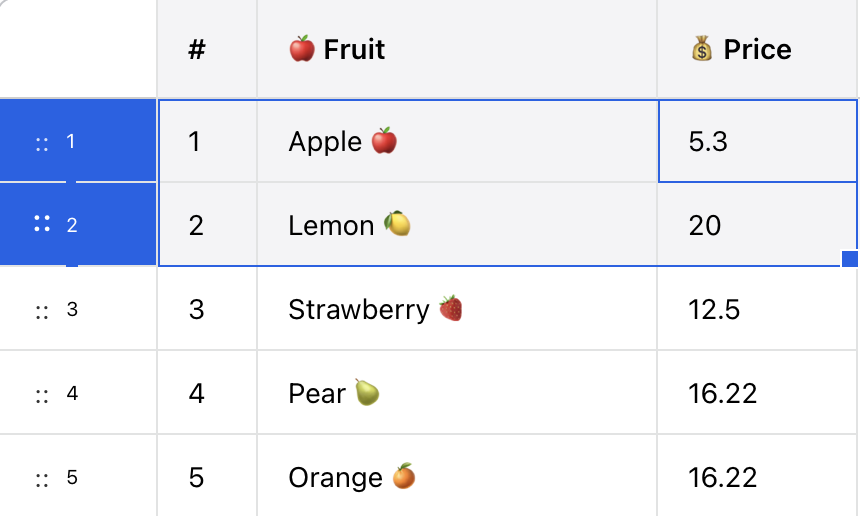Click the drag handle for row 2
This screenshot has height=516, width=860.
pyautogui.click(x=42, y=225)
